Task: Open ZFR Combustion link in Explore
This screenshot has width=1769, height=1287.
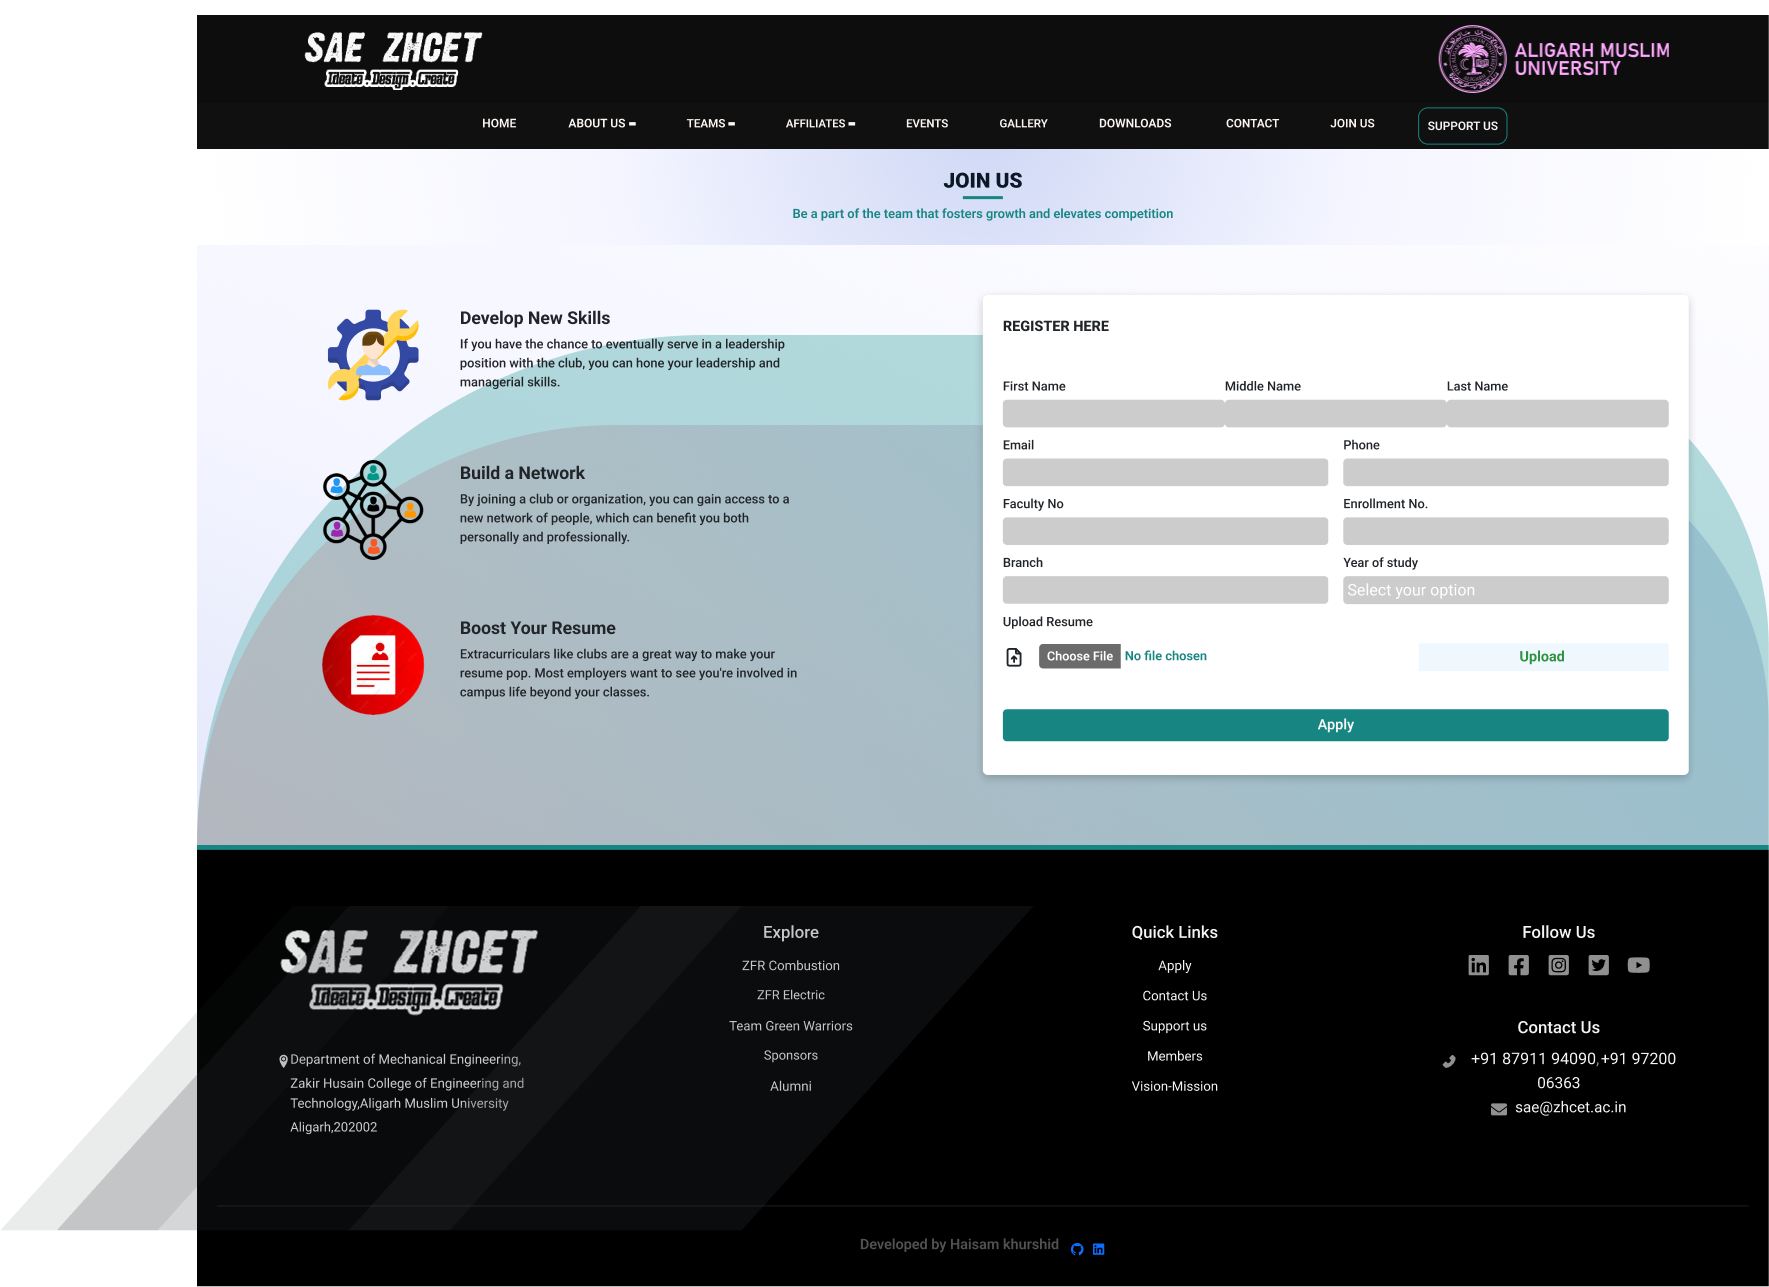Action: click(x=790, y=966)
